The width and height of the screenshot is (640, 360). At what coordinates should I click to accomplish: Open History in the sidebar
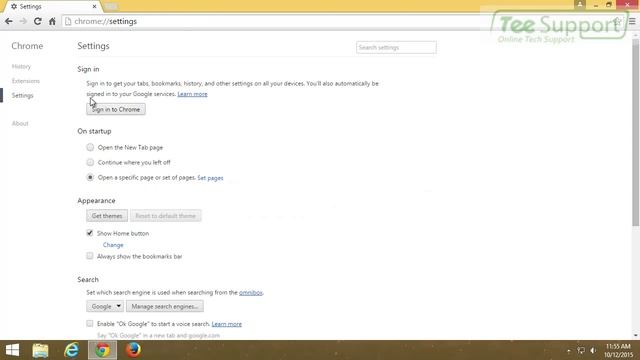click(21, 67)
